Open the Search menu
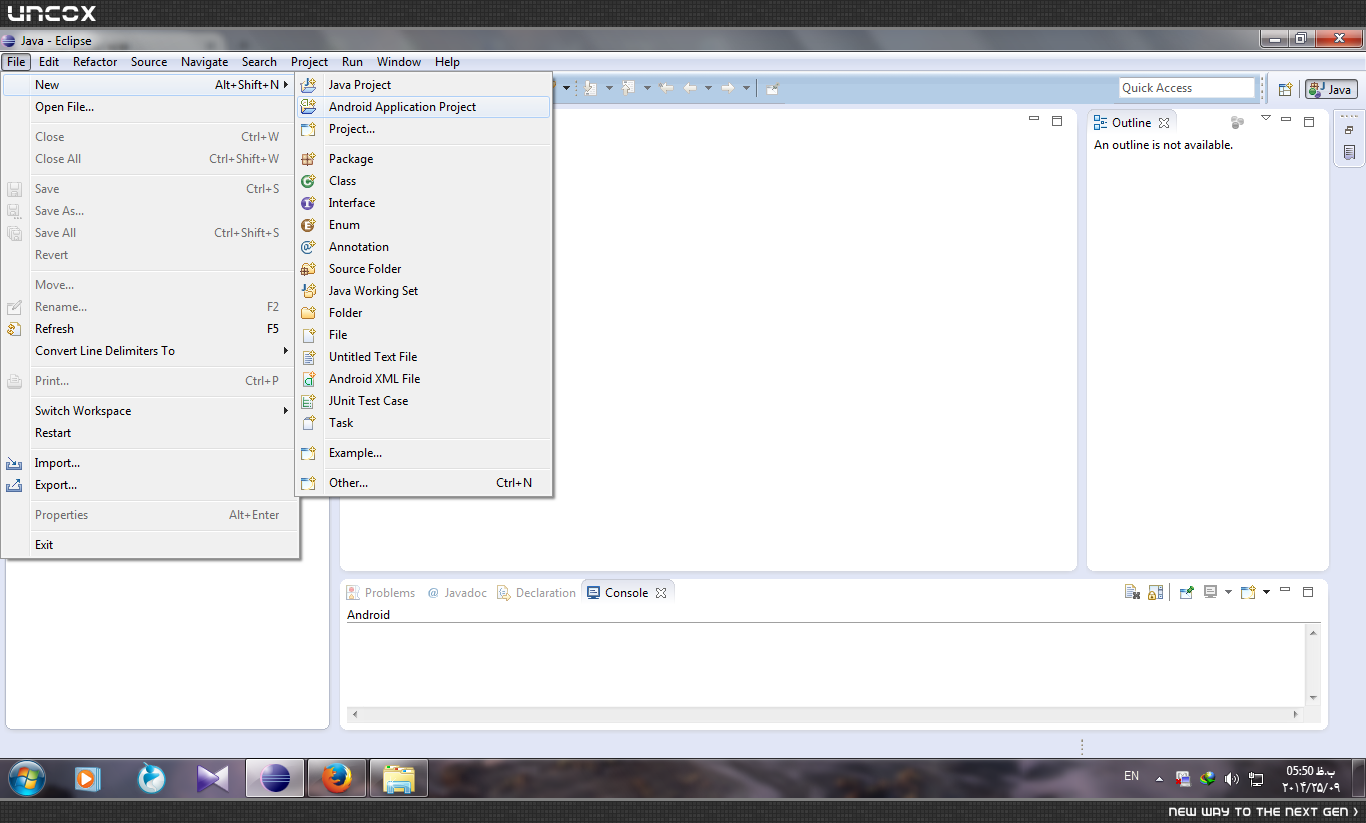Screen dimensions: 1366x823 click(x=259, y=62)
